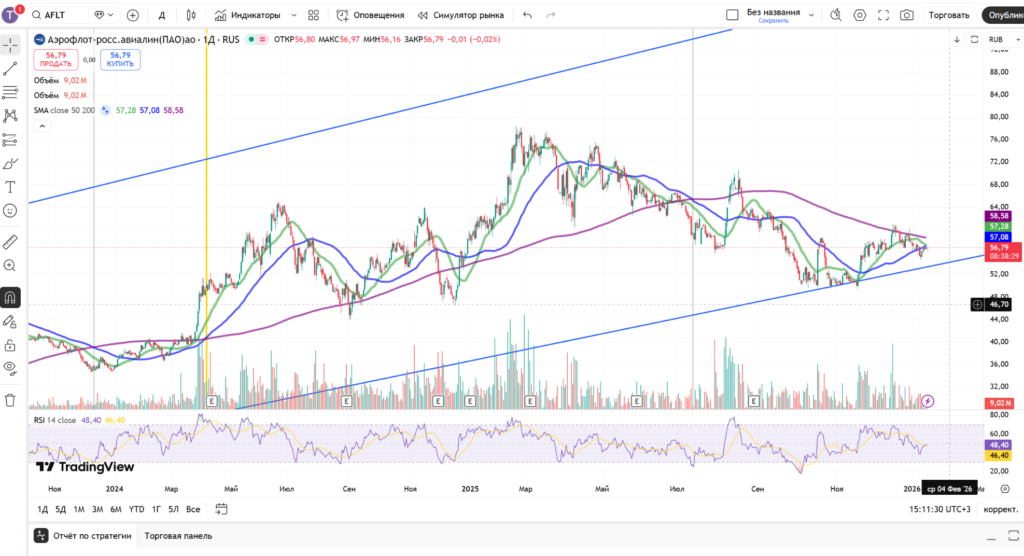The image size is (1024, 556).
Task: Open the quick search icon
Action: pyautogui.click(x=836, y=15)
